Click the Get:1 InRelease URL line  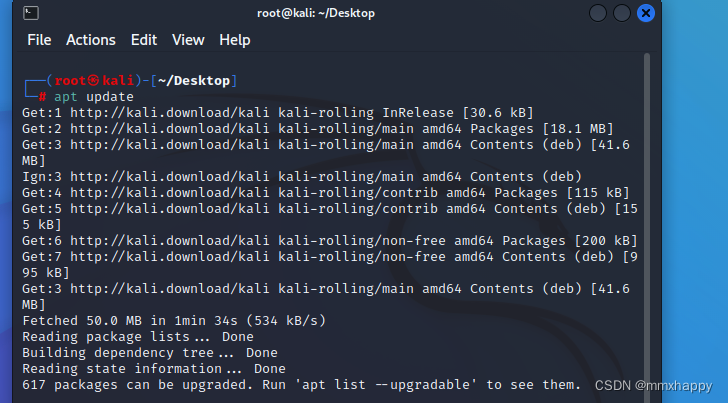tap(278, 113)
